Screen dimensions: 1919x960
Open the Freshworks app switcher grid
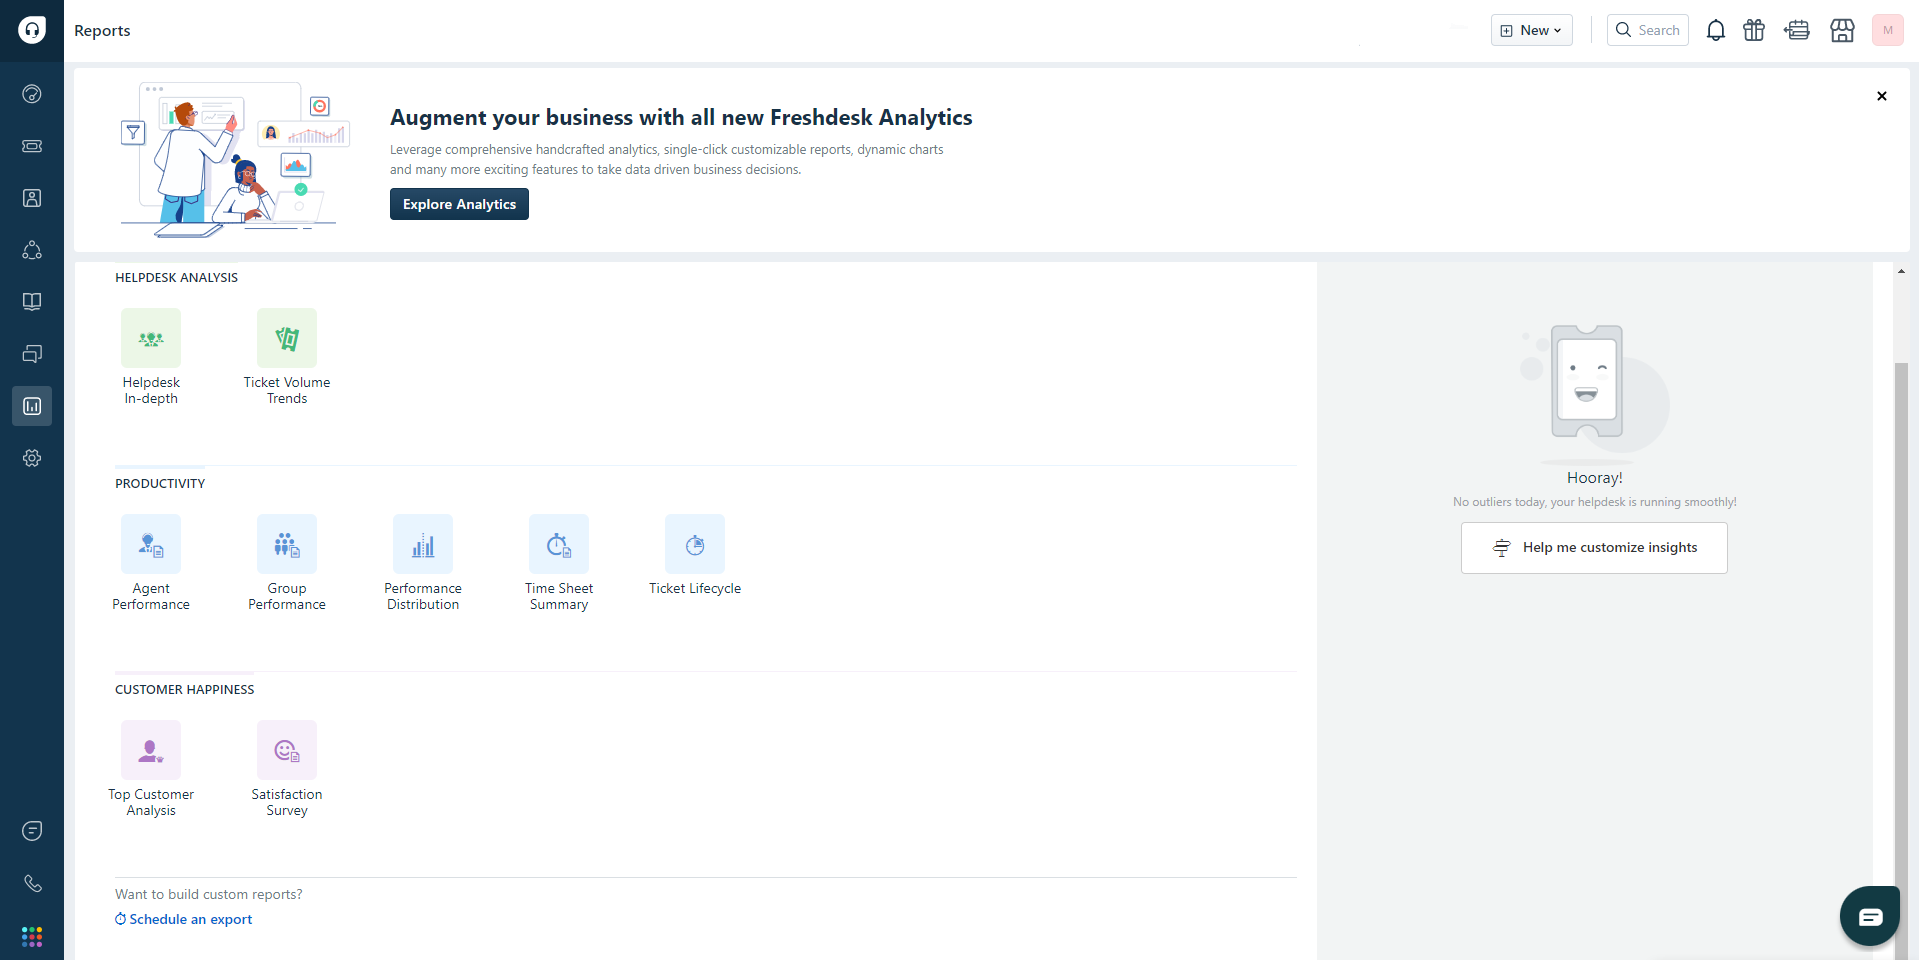point(32,937)
